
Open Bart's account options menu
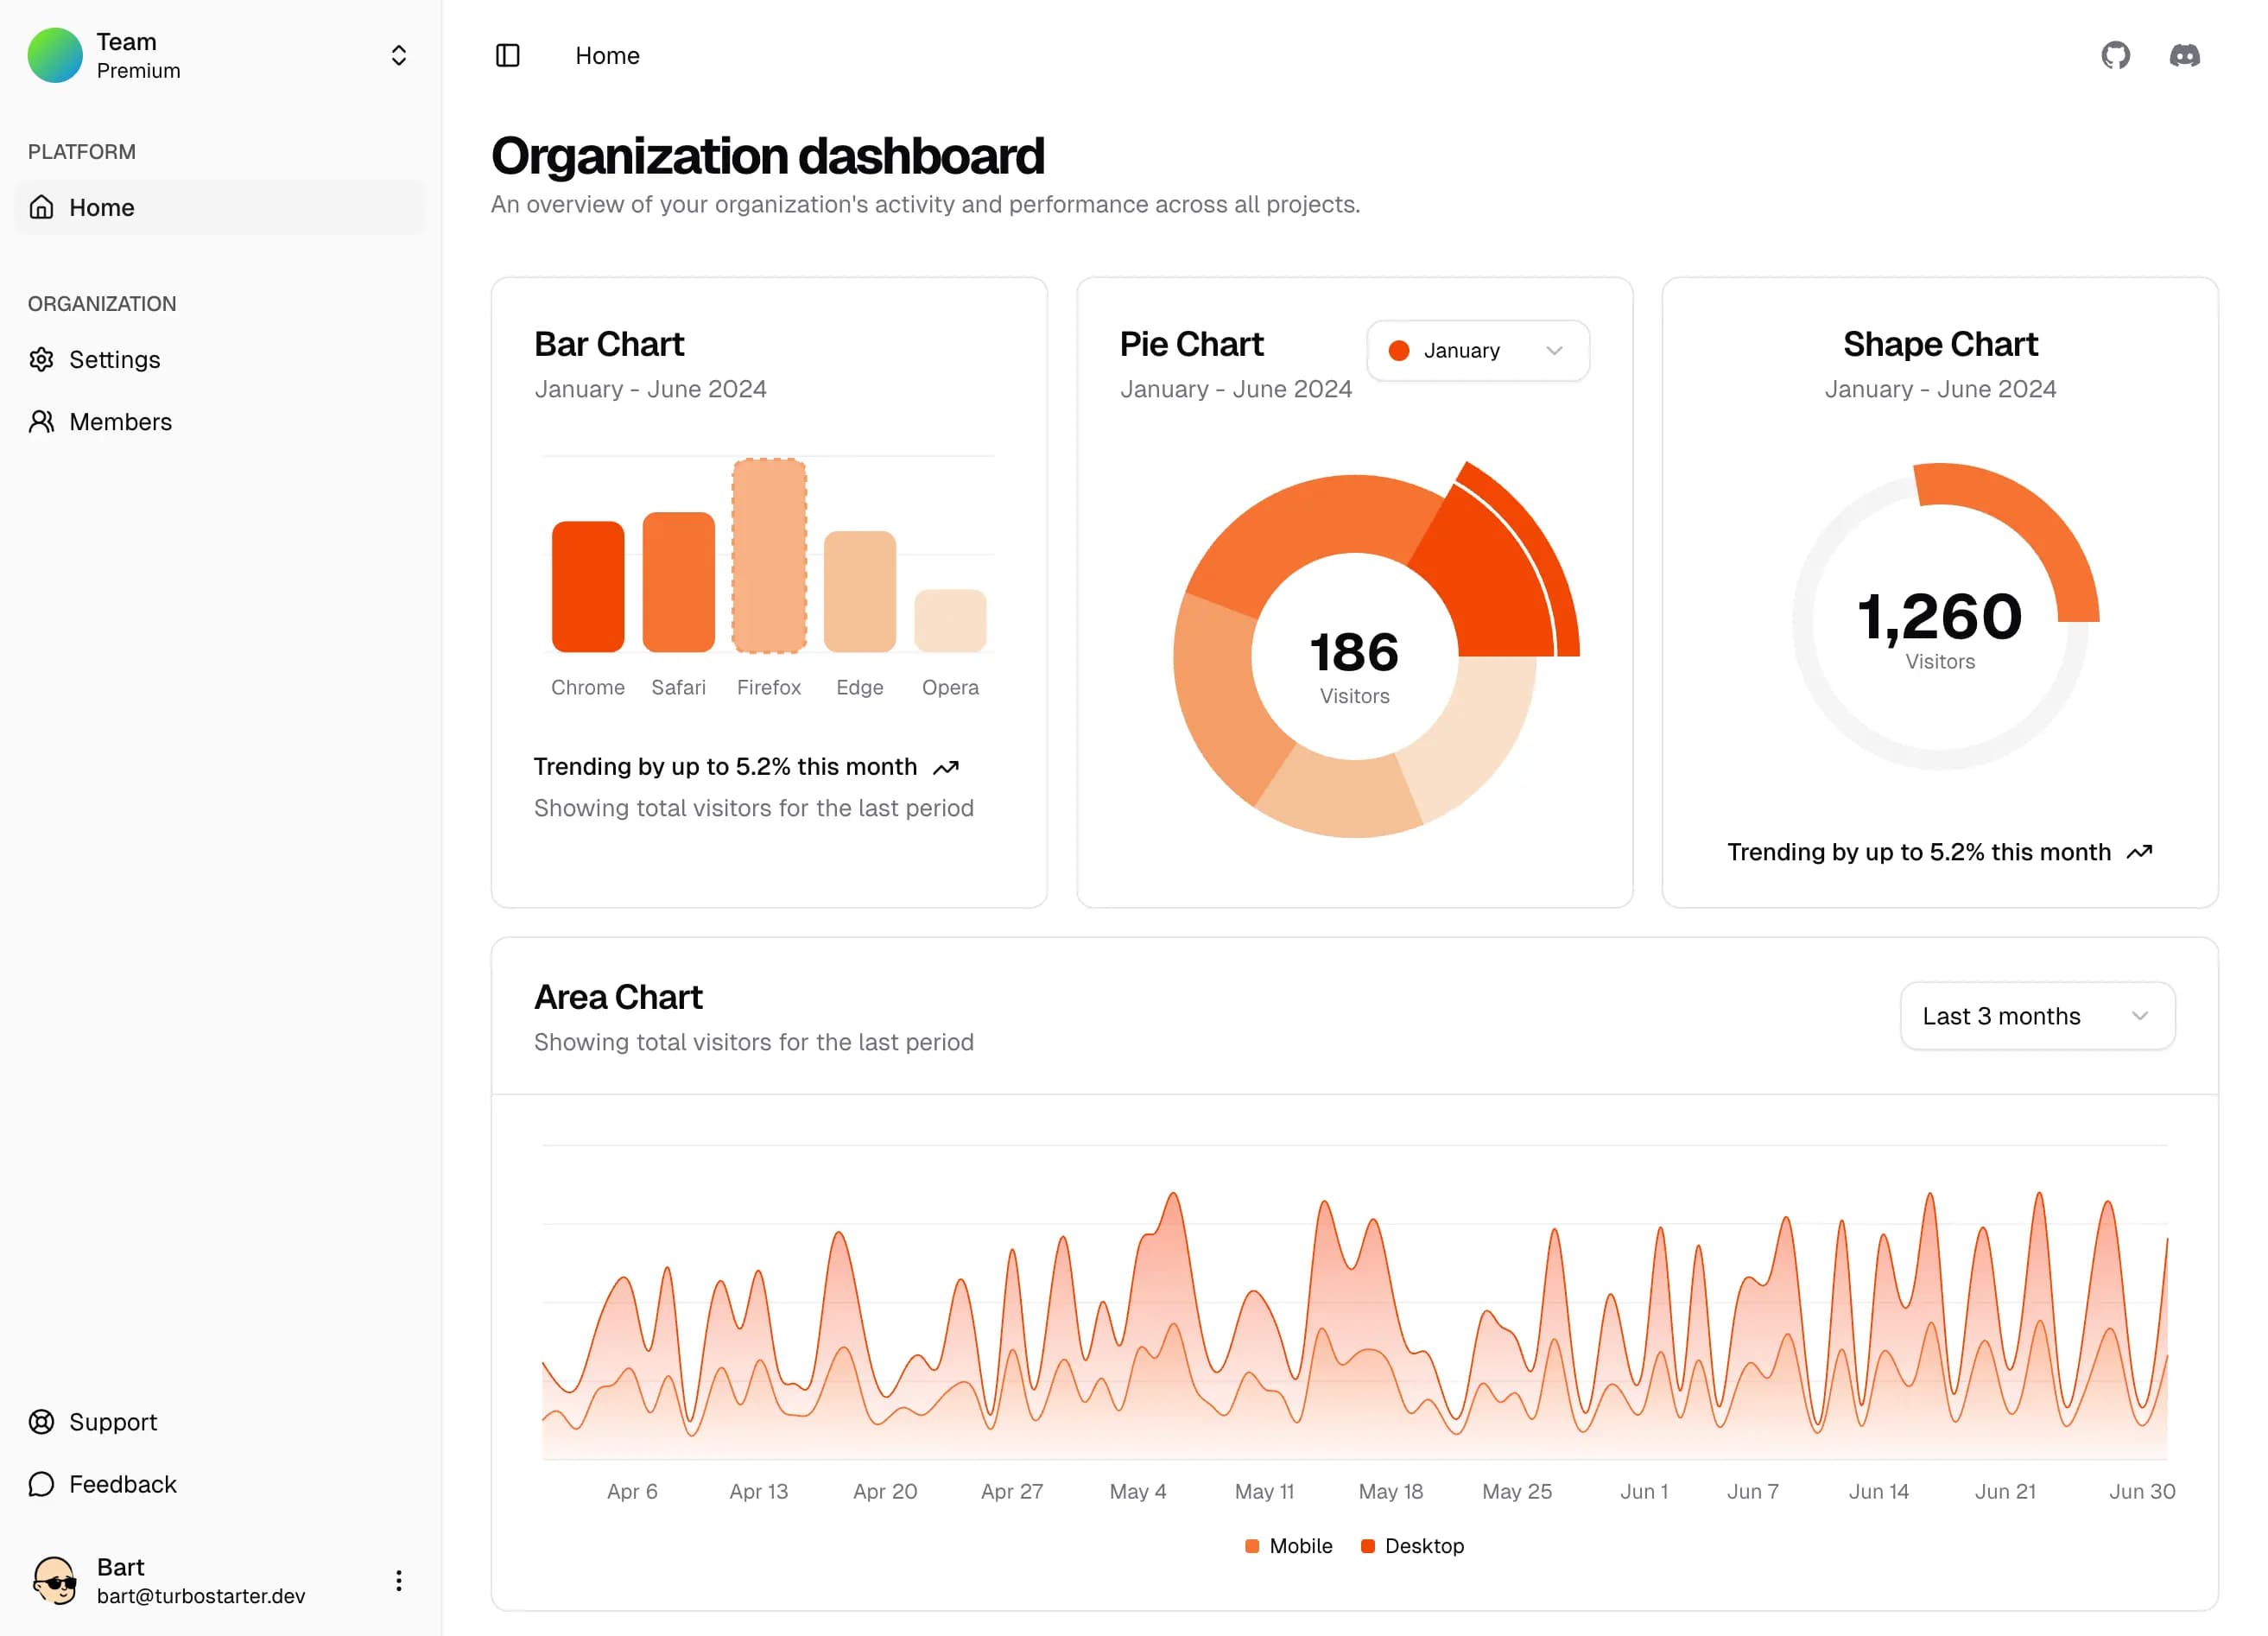point(399,1580)
